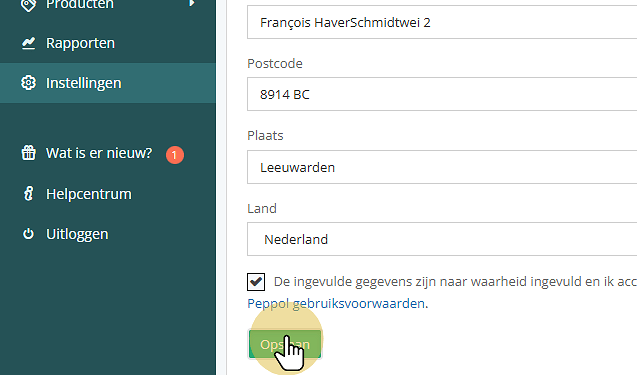This screenshot has width=637, height=375.
Task: Focus the Postcode field with 8914 BC
Action: pyautogui.click(x=442, y=94)
